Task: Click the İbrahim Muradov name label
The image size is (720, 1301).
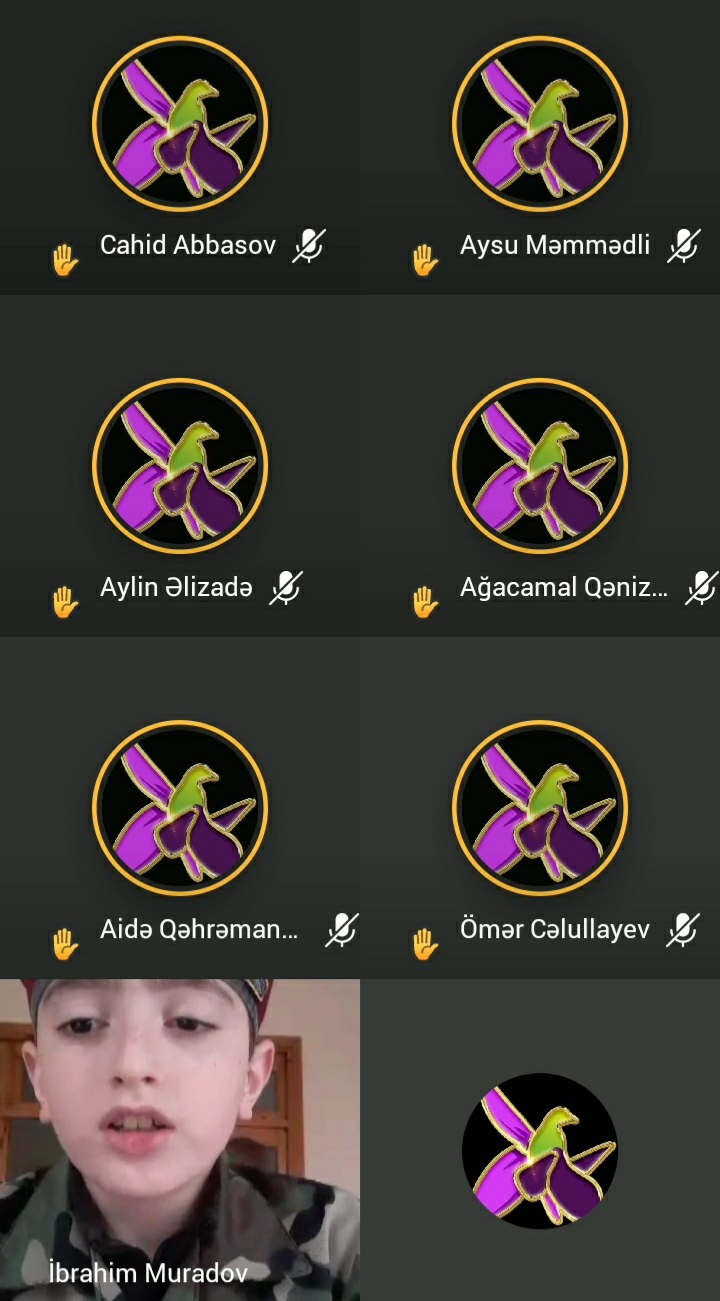Action: tap(148, 1272)
